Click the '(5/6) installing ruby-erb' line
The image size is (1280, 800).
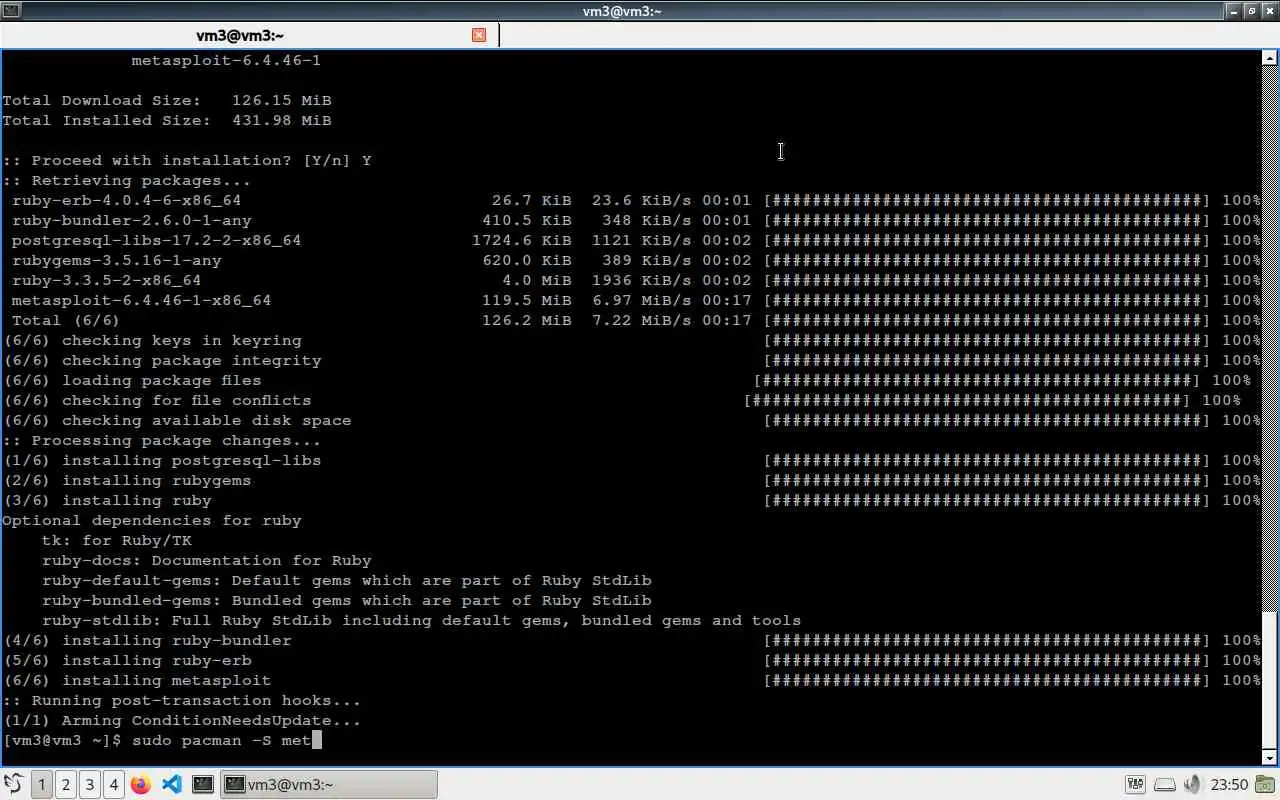[632, 660]
